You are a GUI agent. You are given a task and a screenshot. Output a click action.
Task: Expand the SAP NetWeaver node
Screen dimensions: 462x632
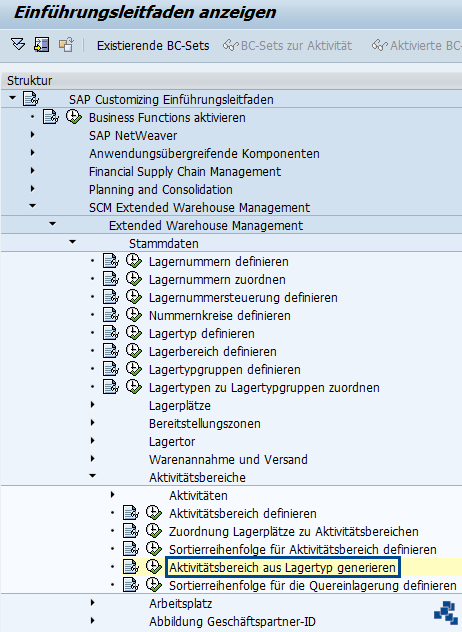pyautogui.click(x=33, y=135)
